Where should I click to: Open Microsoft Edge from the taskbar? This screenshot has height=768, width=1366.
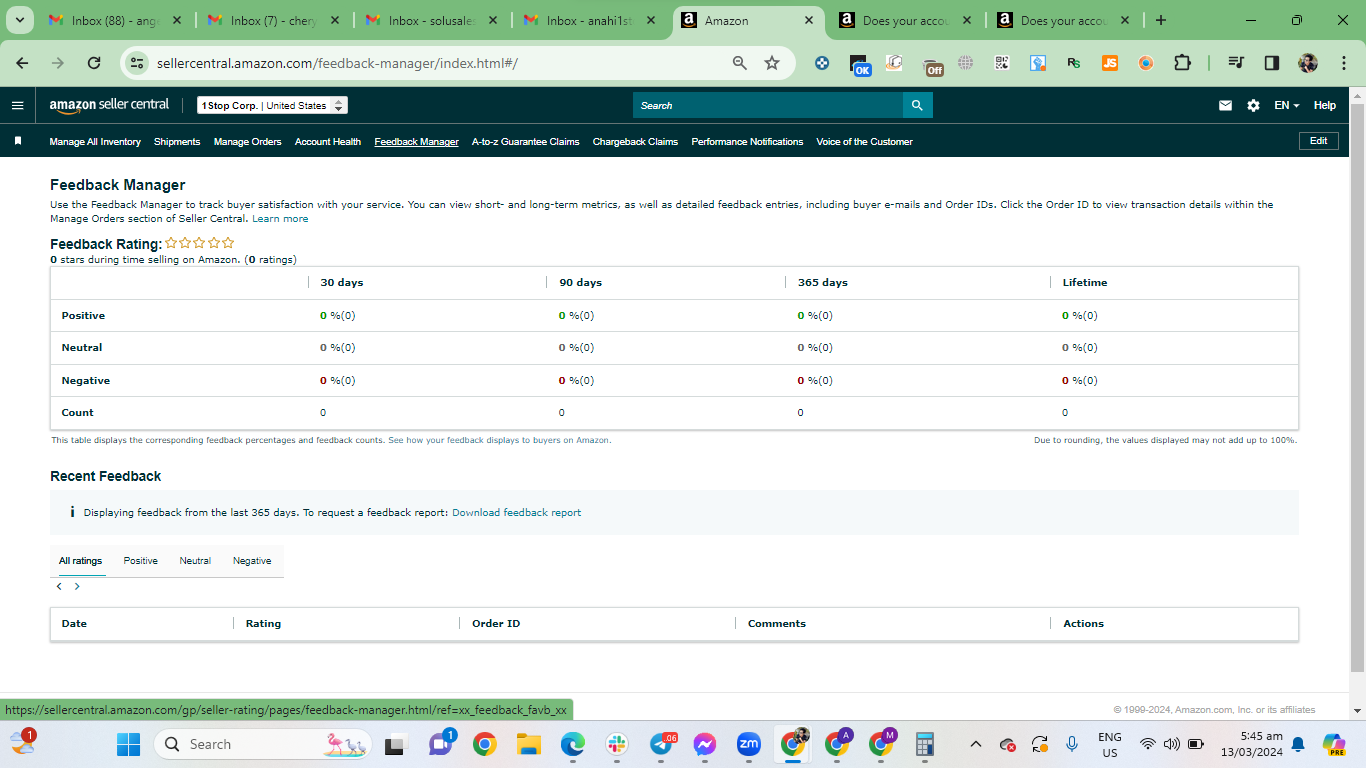[x=573, y=744]
